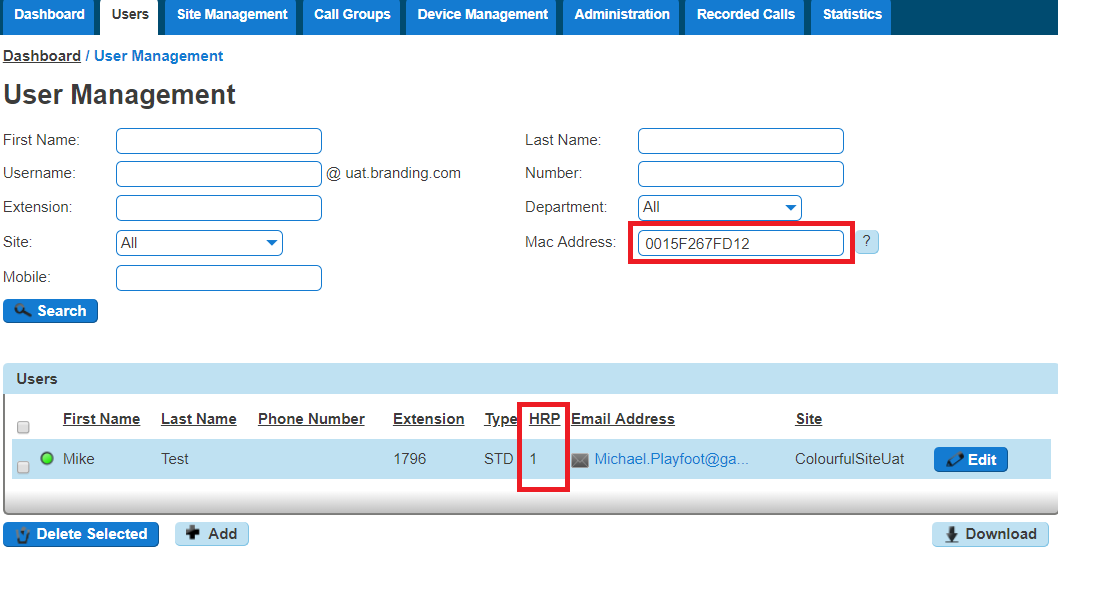Click the envelope icon beside Michael.Playfoot email
The width and height of the screenshot is (1119, 615).
580,460
